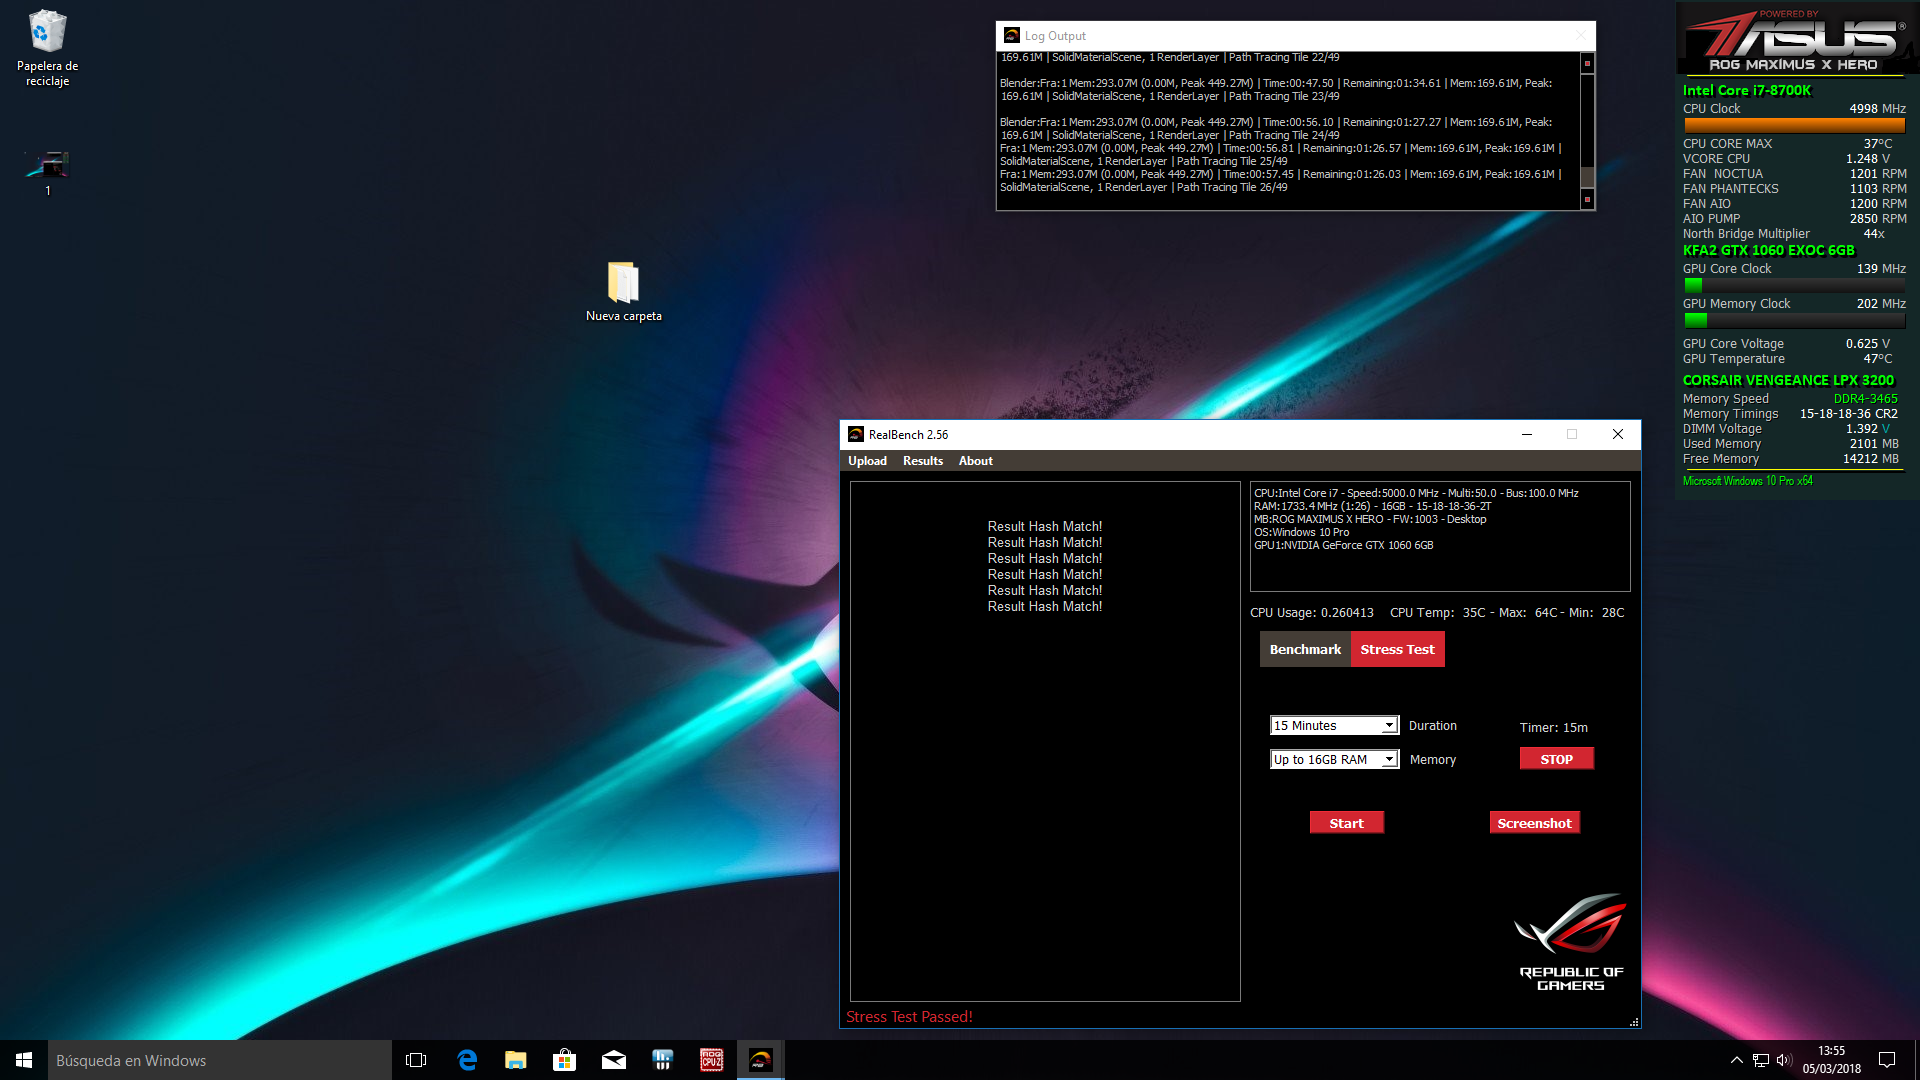Open the Papelera de reciclaje desktop icon
Viewport: 1920px width, 1080px height.
click(x=47, y=47)
